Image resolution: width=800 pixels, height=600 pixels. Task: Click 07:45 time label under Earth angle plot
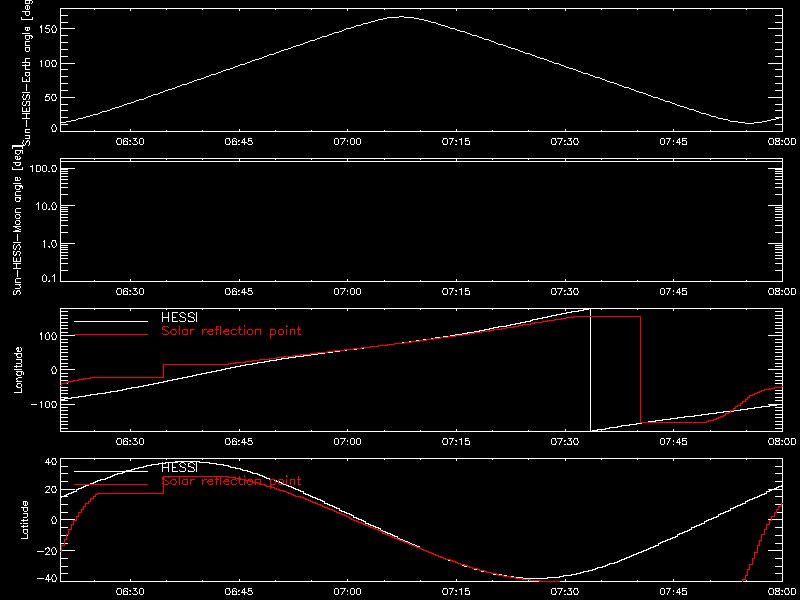click(x=673, y=142)
